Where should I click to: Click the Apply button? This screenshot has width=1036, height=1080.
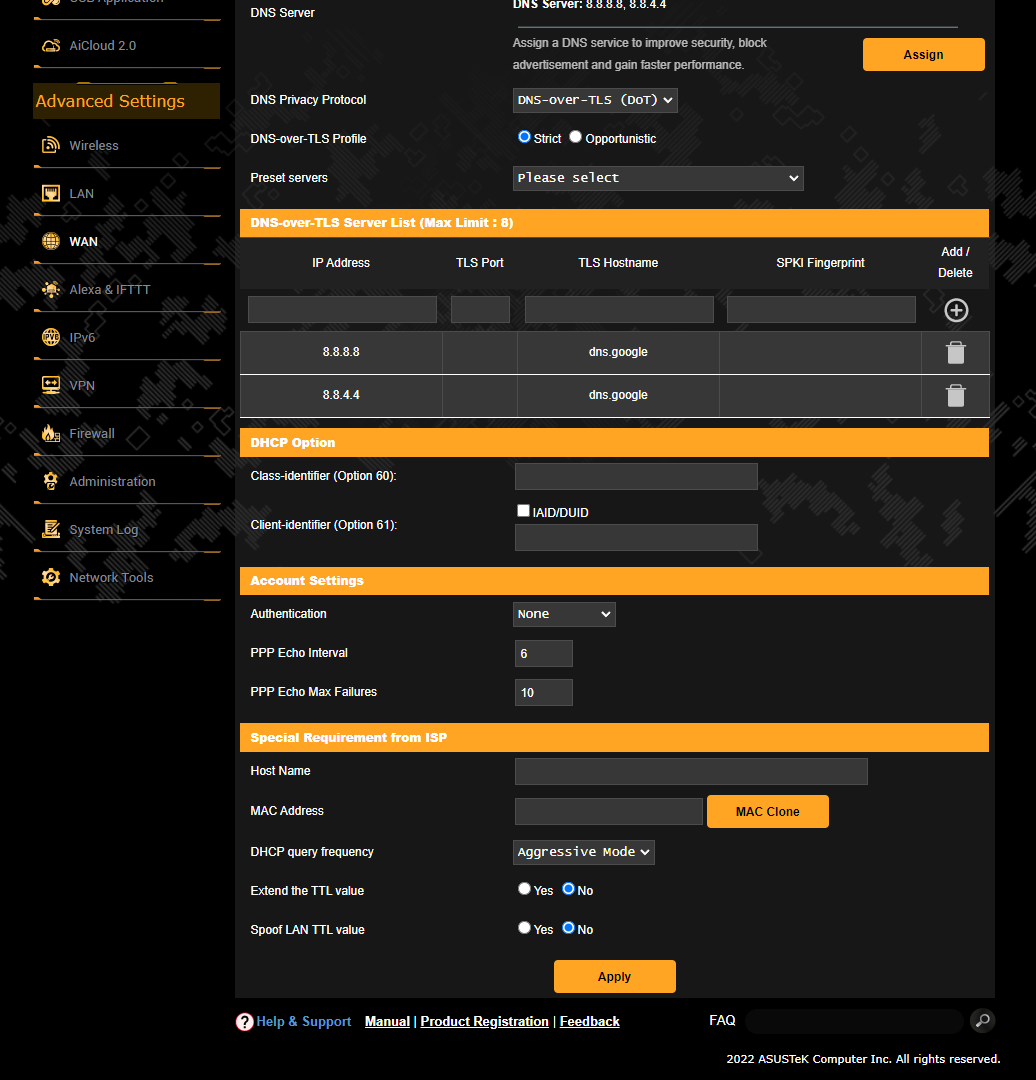tap(614, 977)
